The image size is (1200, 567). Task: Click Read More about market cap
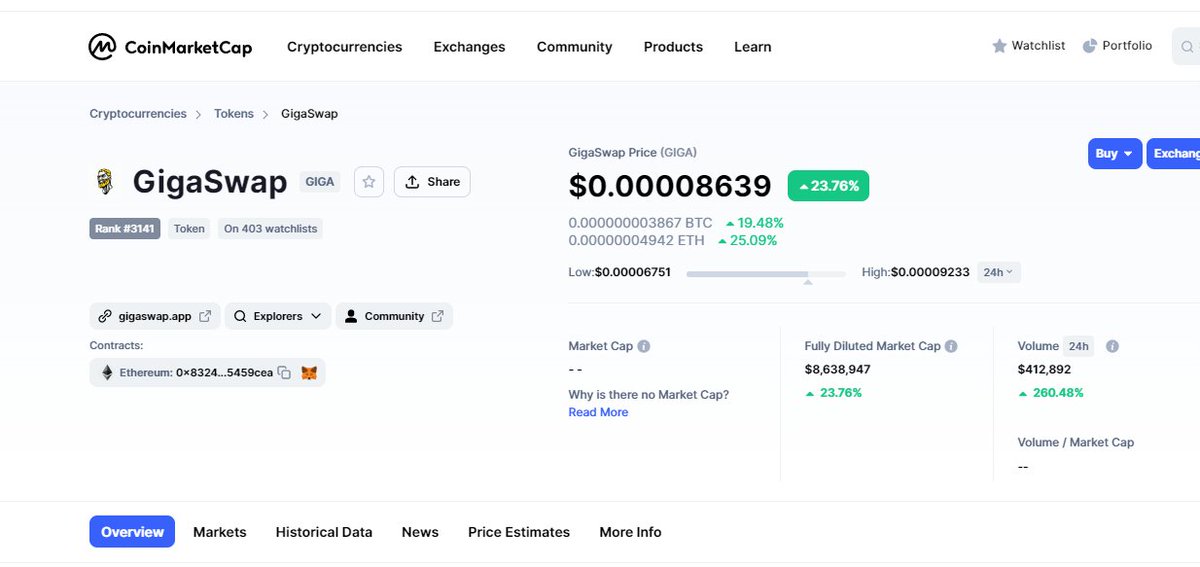[598, 412]
